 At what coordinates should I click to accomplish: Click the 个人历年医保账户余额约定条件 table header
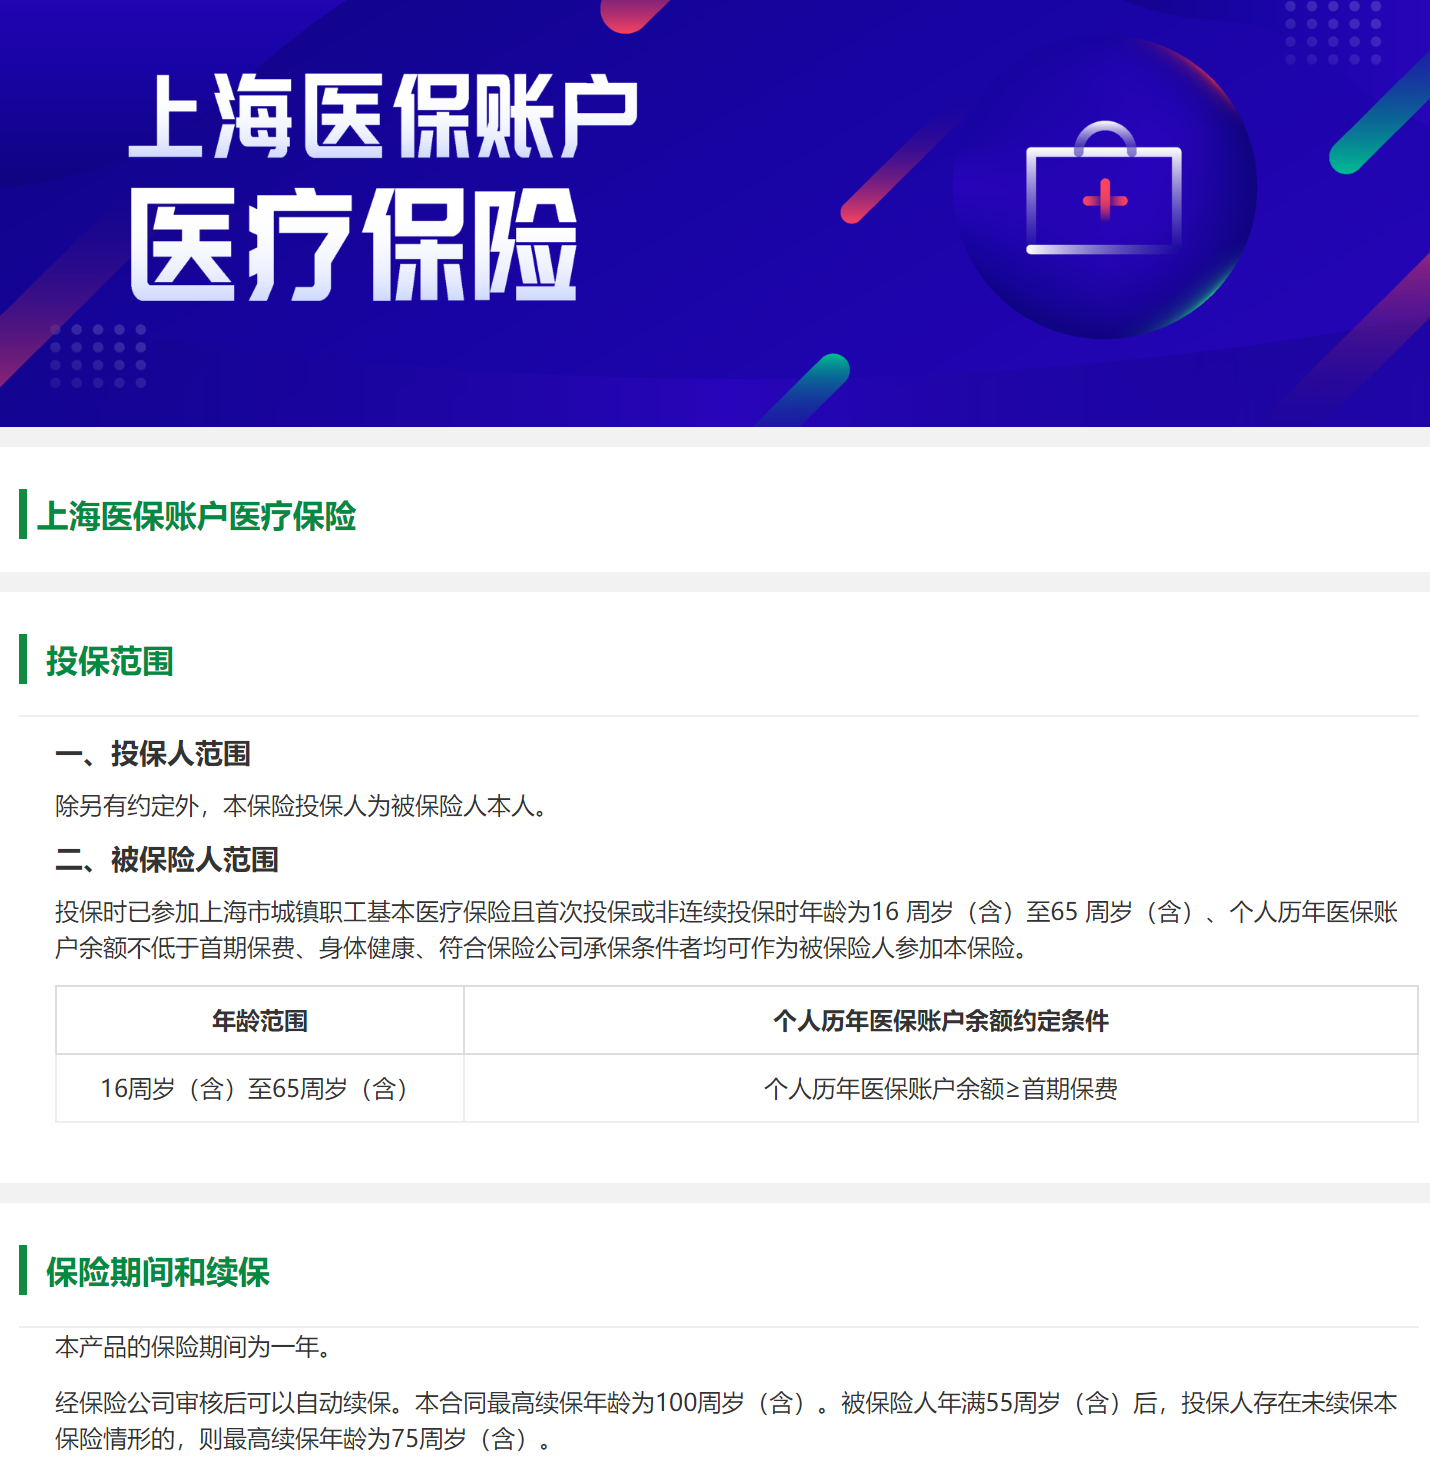[x=940, y=1021]
